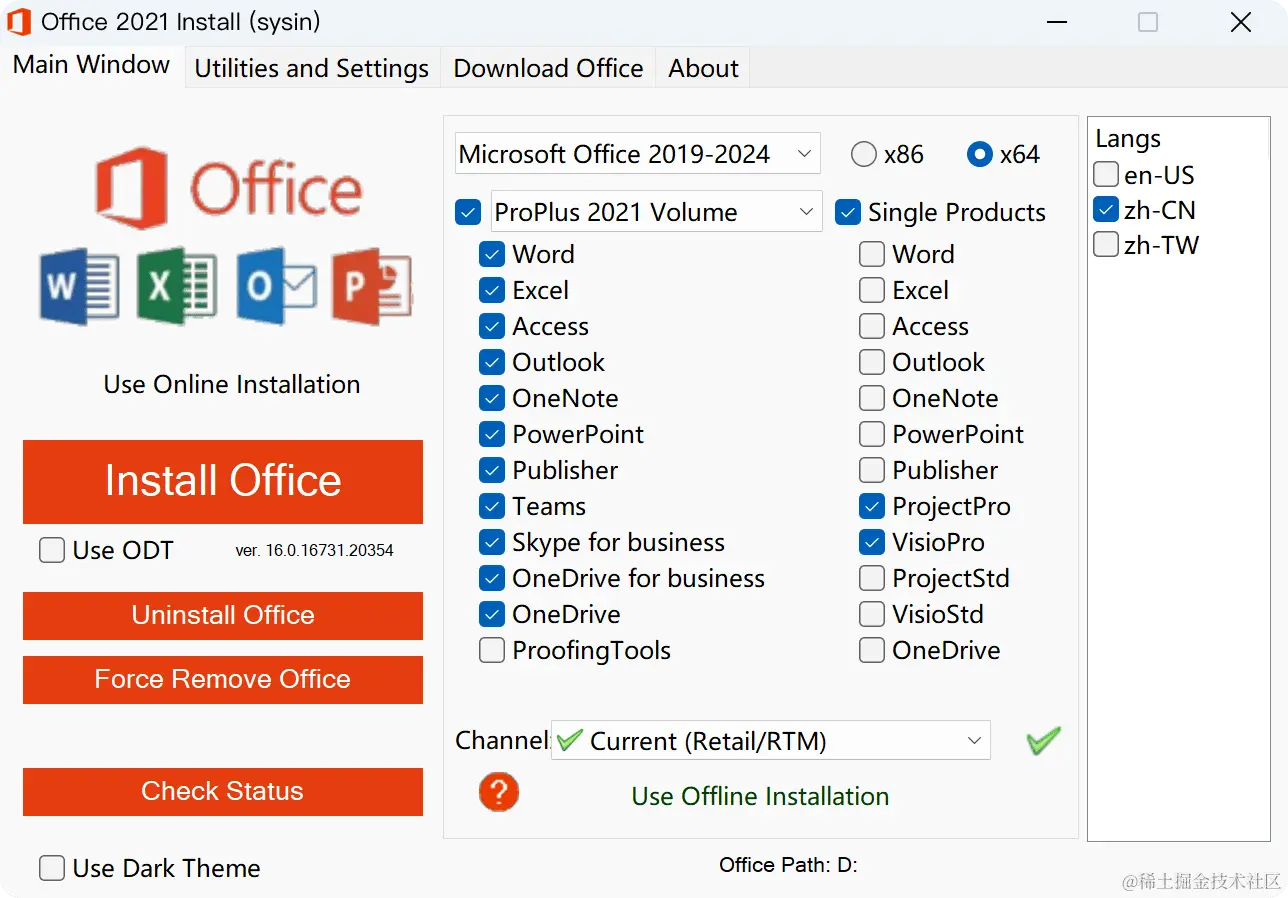
Task: Open the Download Office tab
Action: [x=548, y=68]
